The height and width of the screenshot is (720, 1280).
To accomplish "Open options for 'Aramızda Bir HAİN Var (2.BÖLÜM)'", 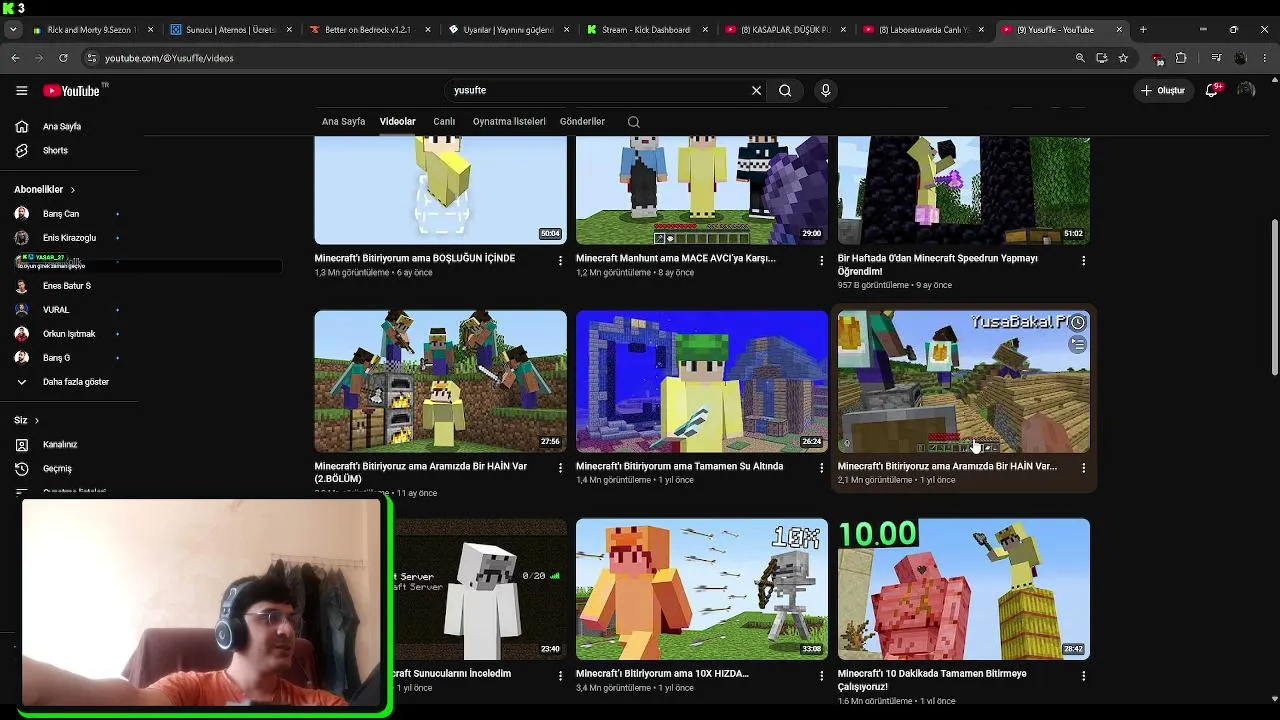I will pos(560,468).
